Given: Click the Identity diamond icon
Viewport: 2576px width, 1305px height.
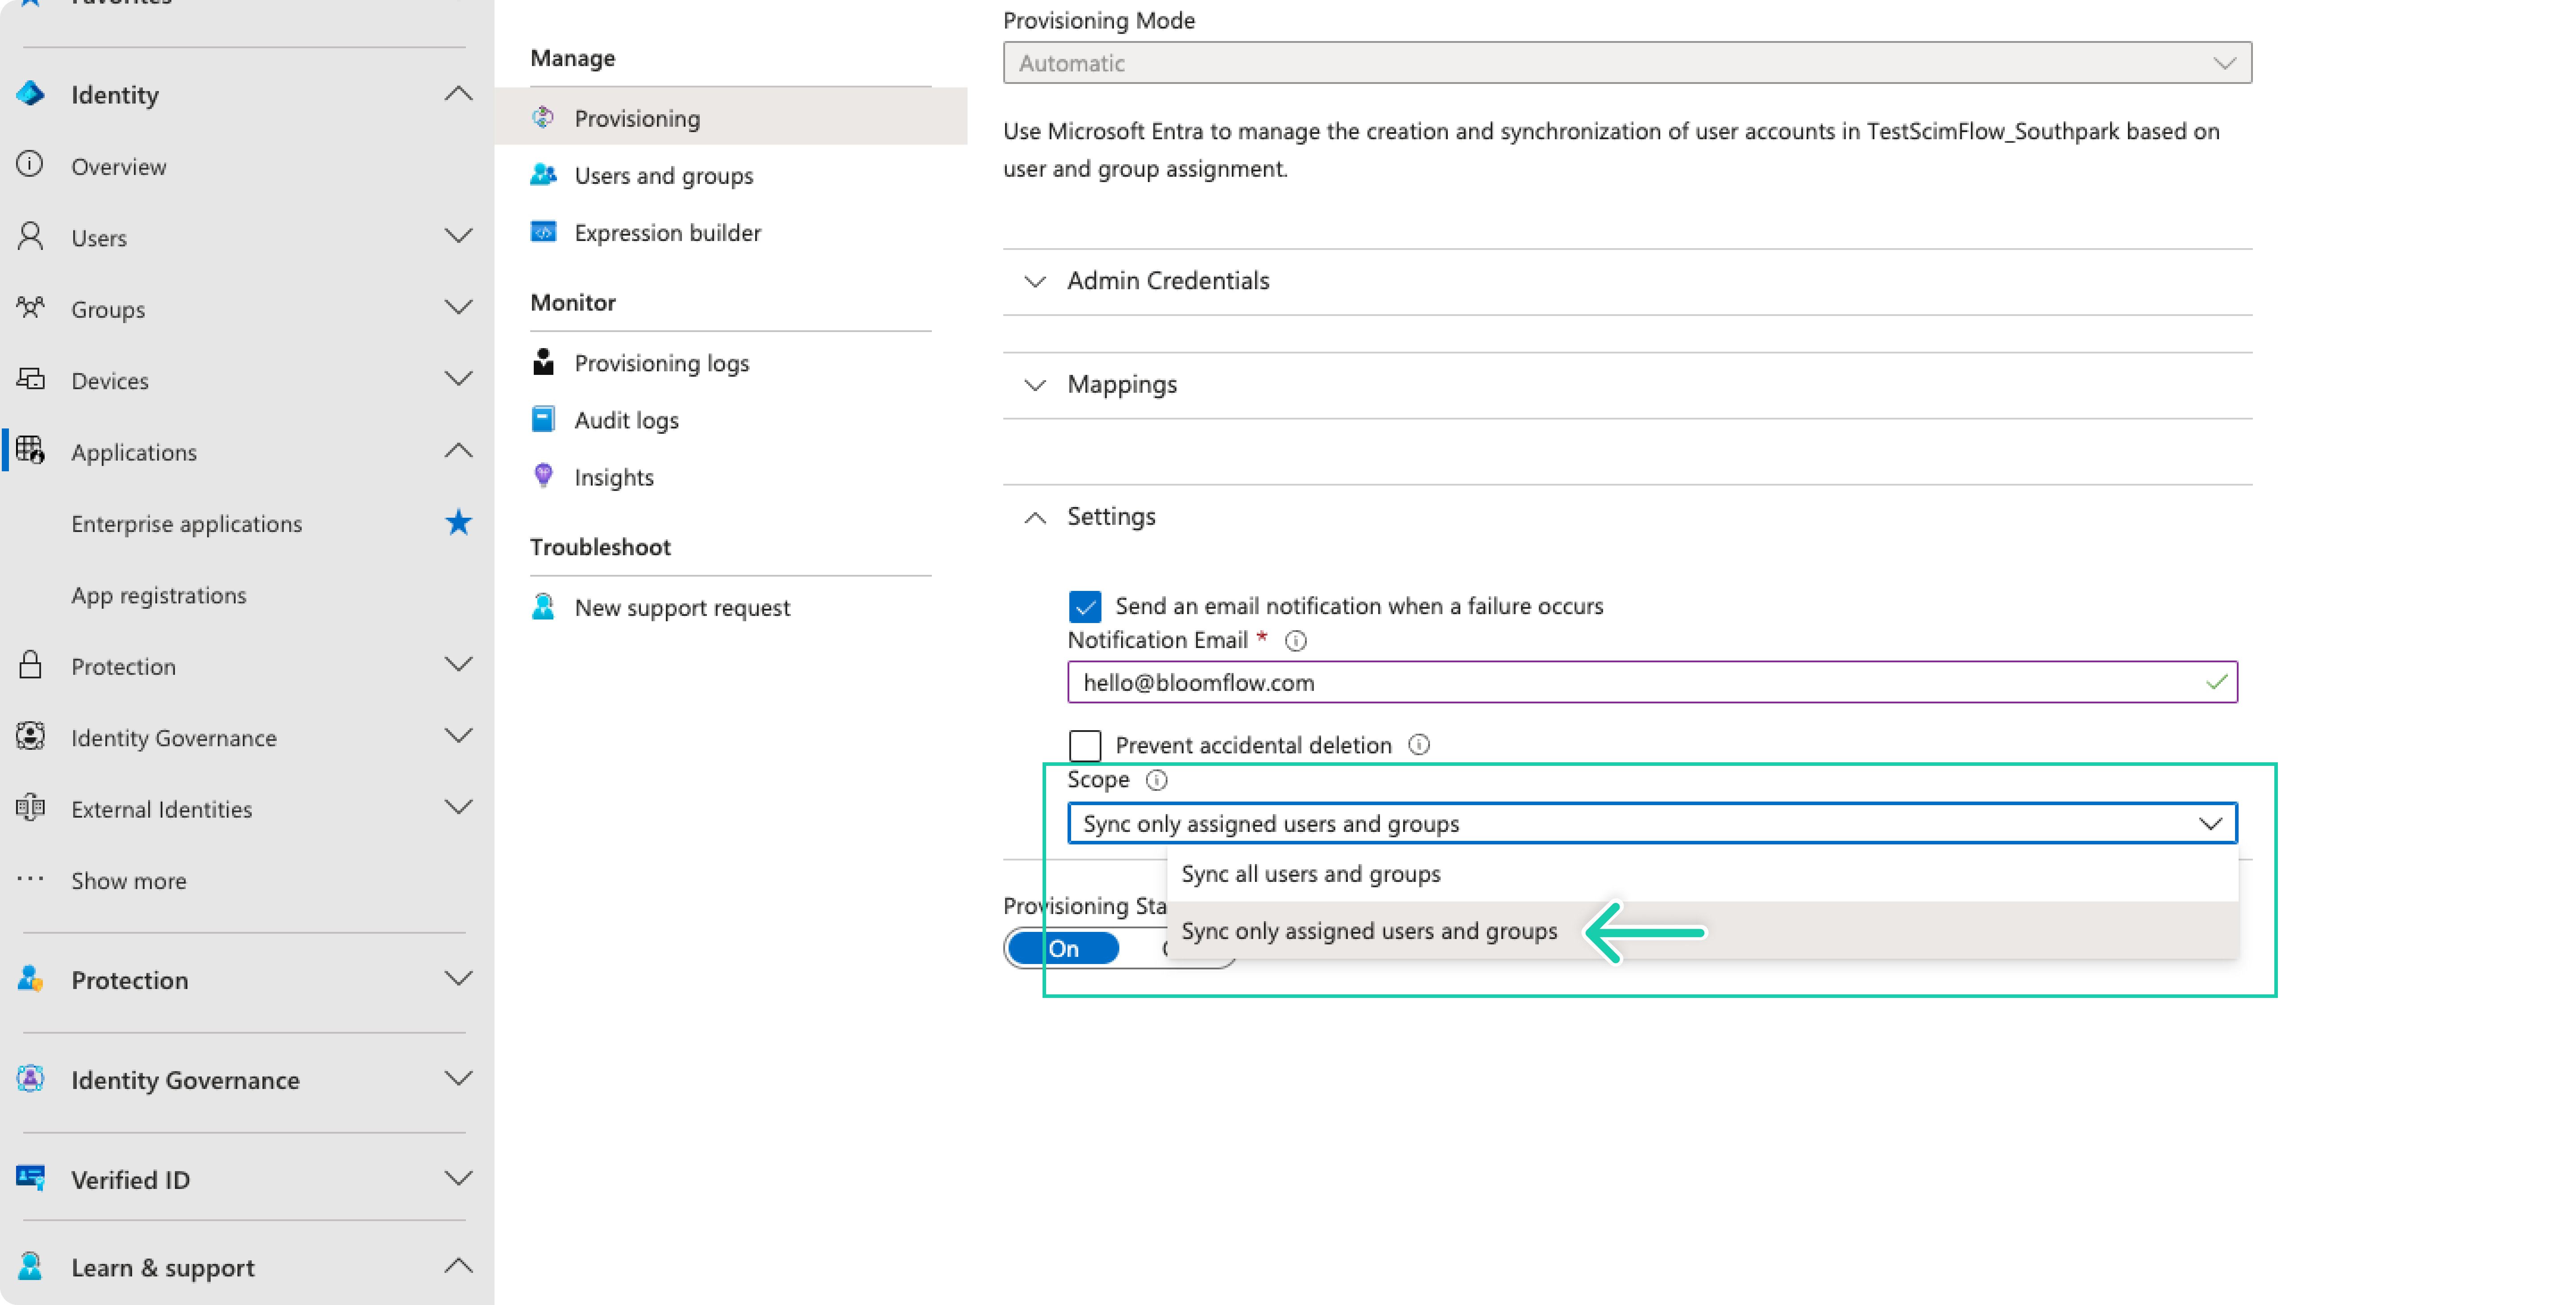Looking at the screenshot, I should [x=30, y=94].
